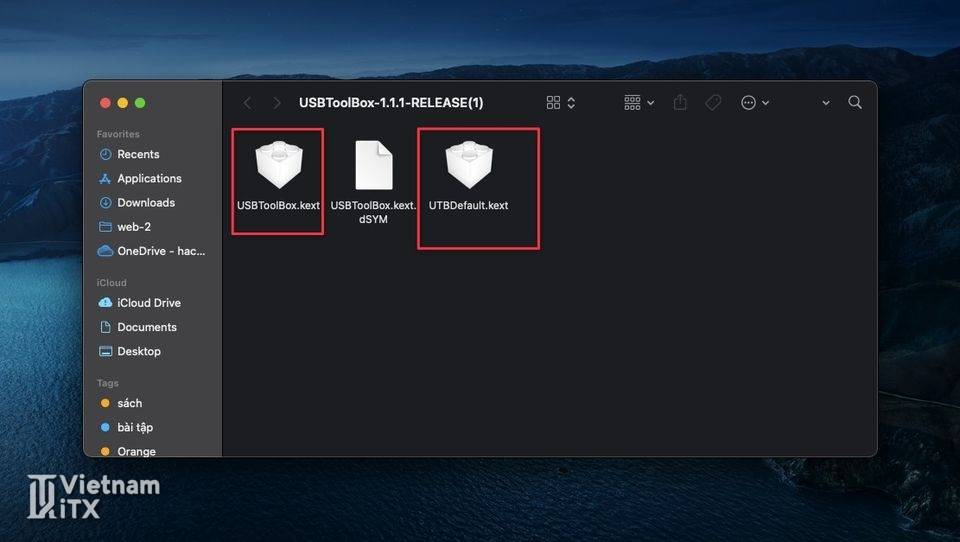Select the sách tag in sidebar

(129, 403)
